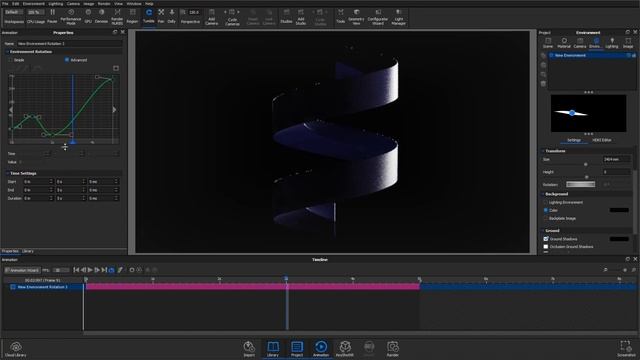The image size is (640, 360).
Task: Select the Pan camera tool
Action: [161, 16]
